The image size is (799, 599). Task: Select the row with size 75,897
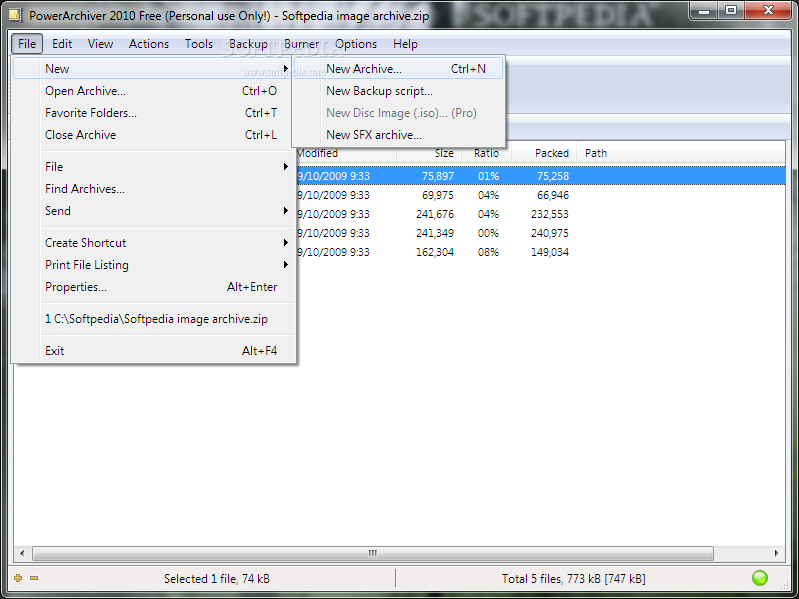(x=540, y=176)
